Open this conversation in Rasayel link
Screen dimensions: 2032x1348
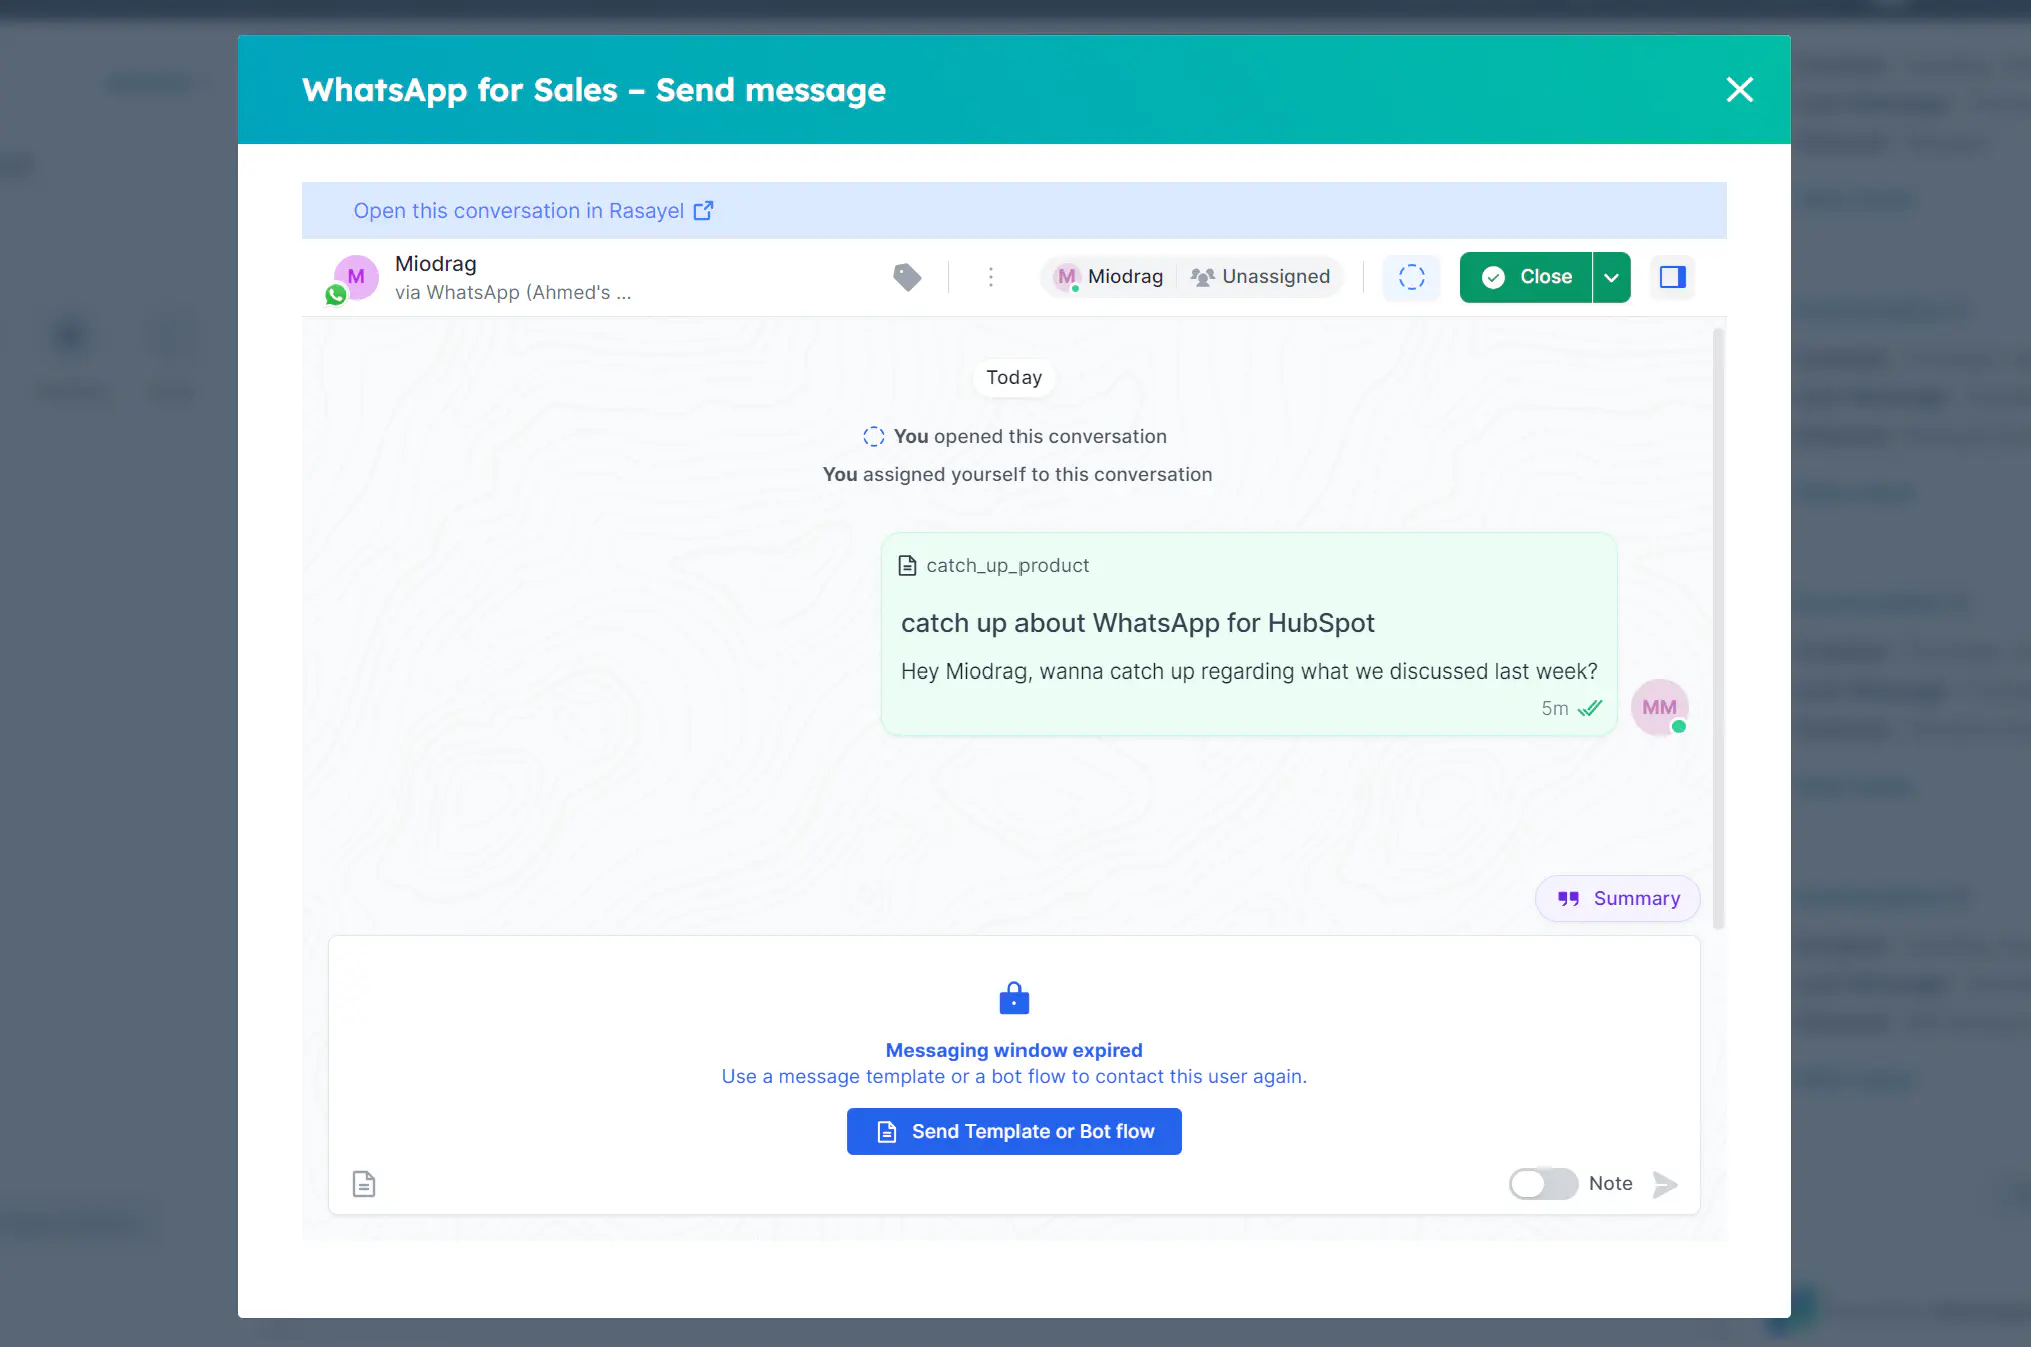[x=533, y=211]
